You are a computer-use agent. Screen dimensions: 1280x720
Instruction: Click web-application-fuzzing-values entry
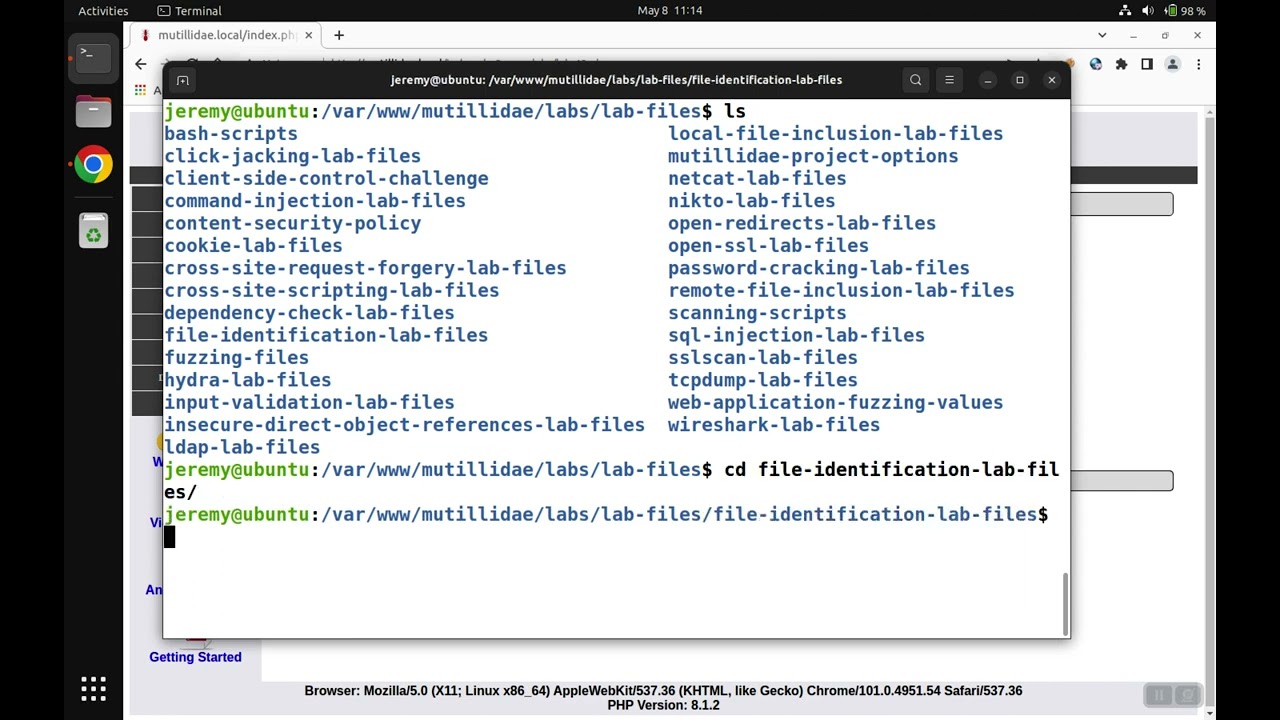(x=835, y=402)
